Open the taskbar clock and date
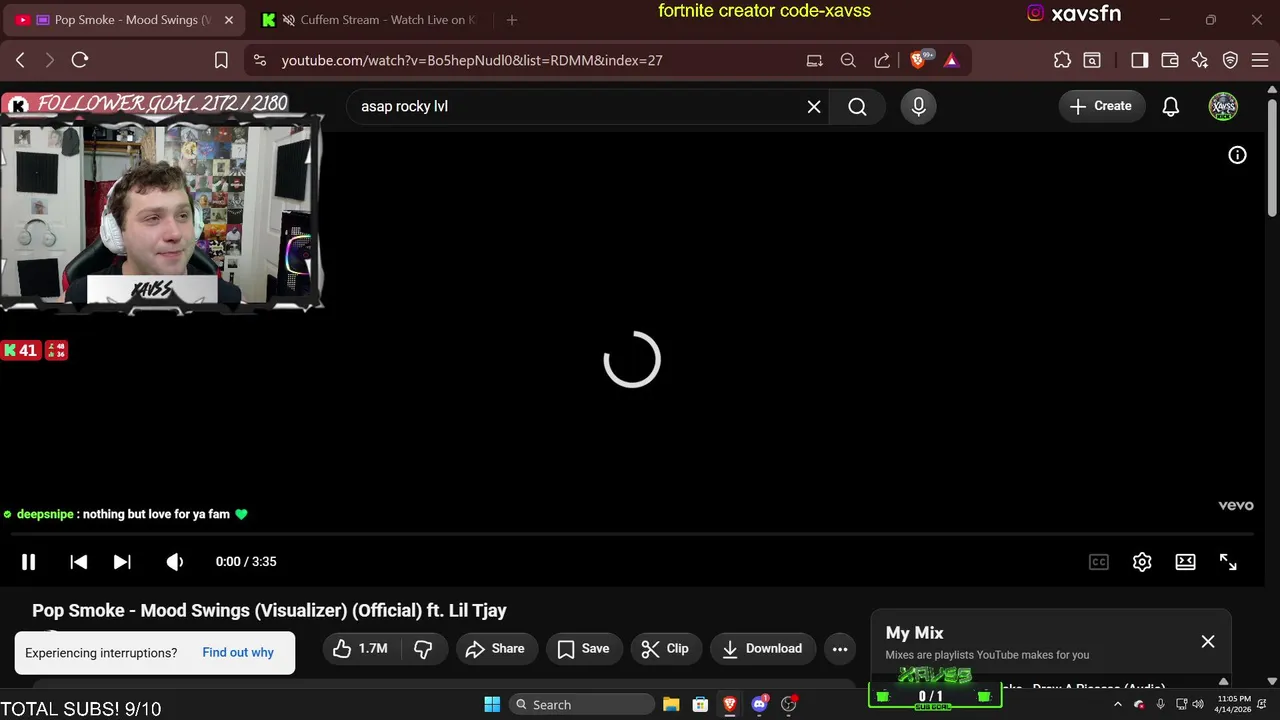Viewport: 1280px width, 720px height. coord(1234,704)
